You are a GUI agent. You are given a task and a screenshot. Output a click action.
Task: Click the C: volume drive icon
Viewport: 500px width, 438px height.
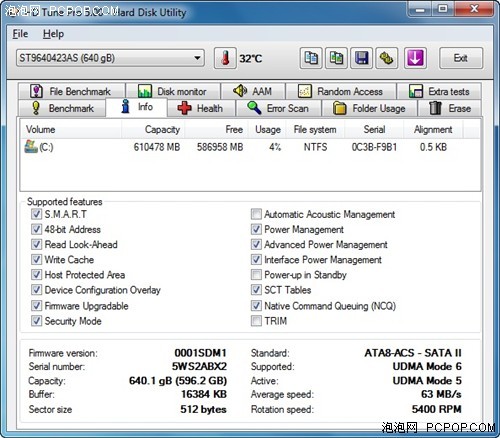click(31, 147)
